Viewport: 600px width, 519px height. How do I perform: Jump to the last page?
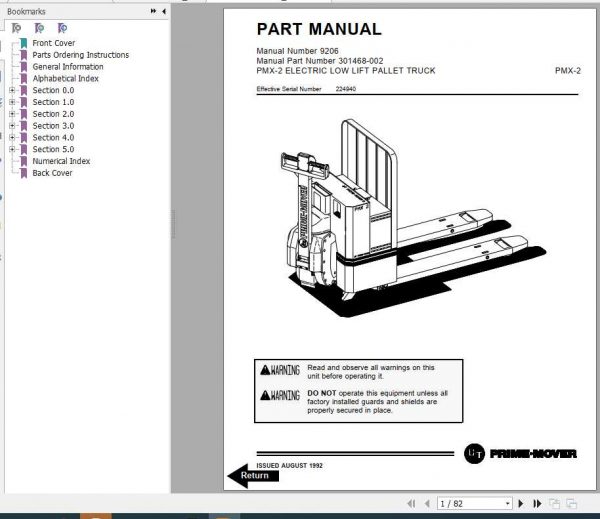pos(537,504)
